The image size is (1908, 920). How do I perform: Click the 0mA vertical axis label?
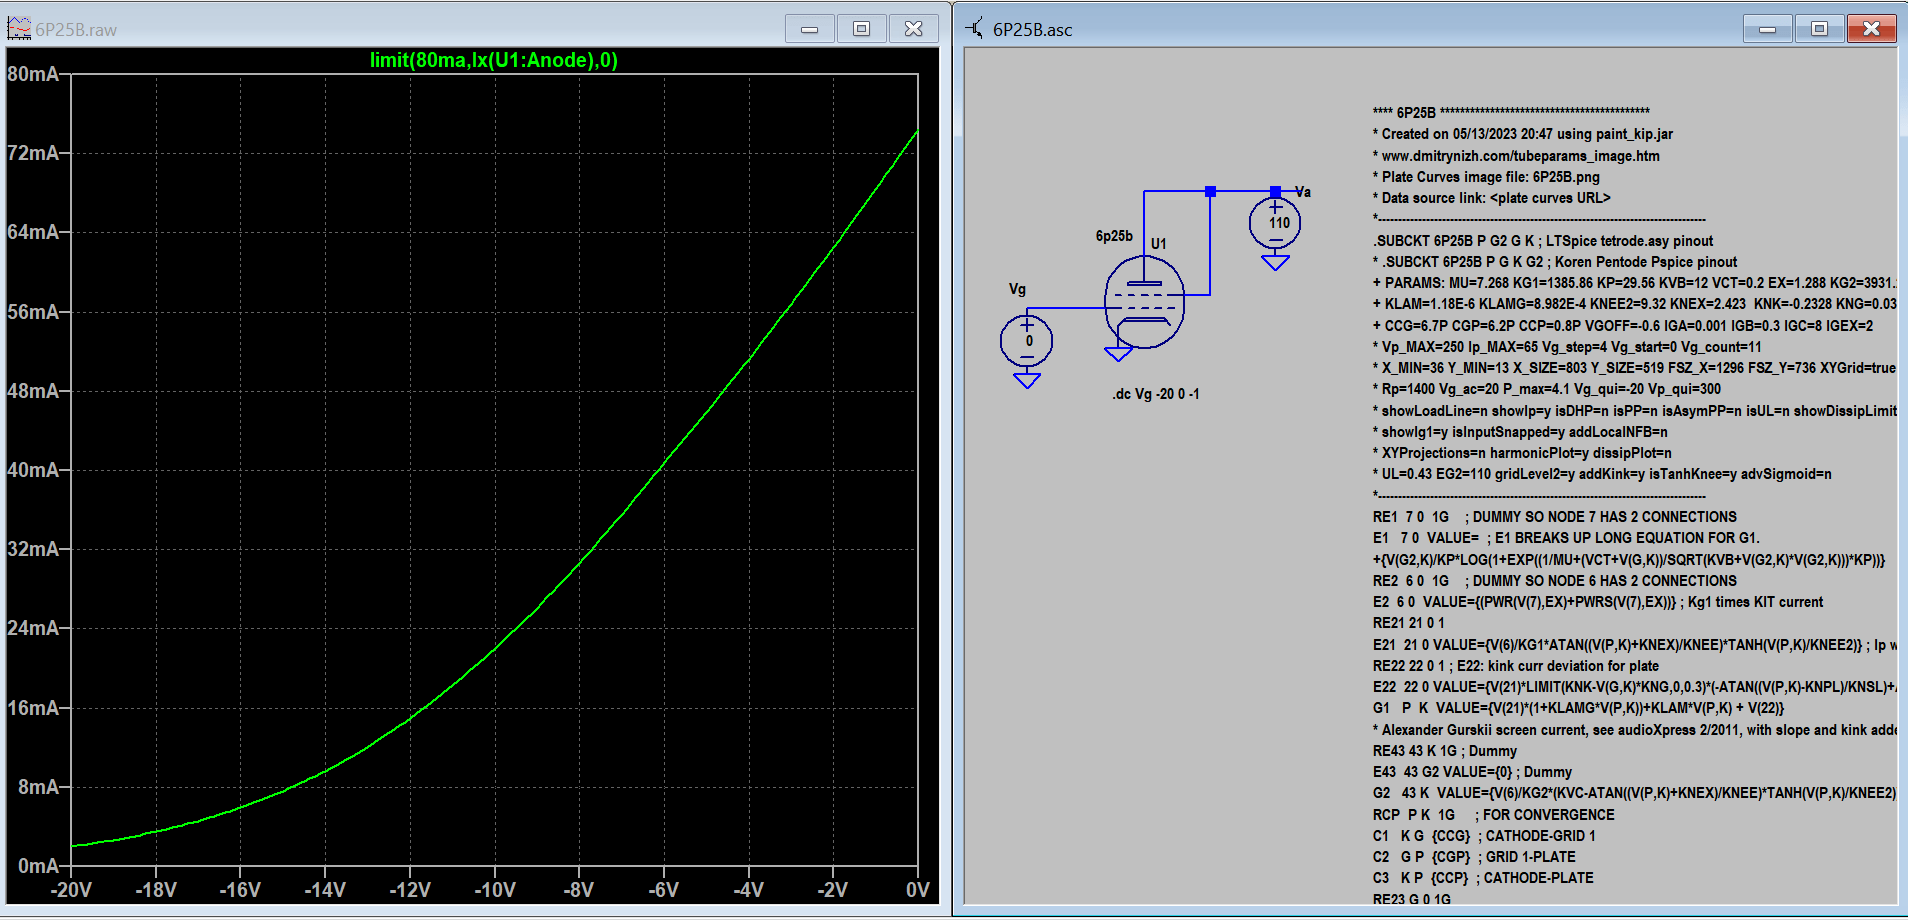pyautogui.click(x=39, y=866)
